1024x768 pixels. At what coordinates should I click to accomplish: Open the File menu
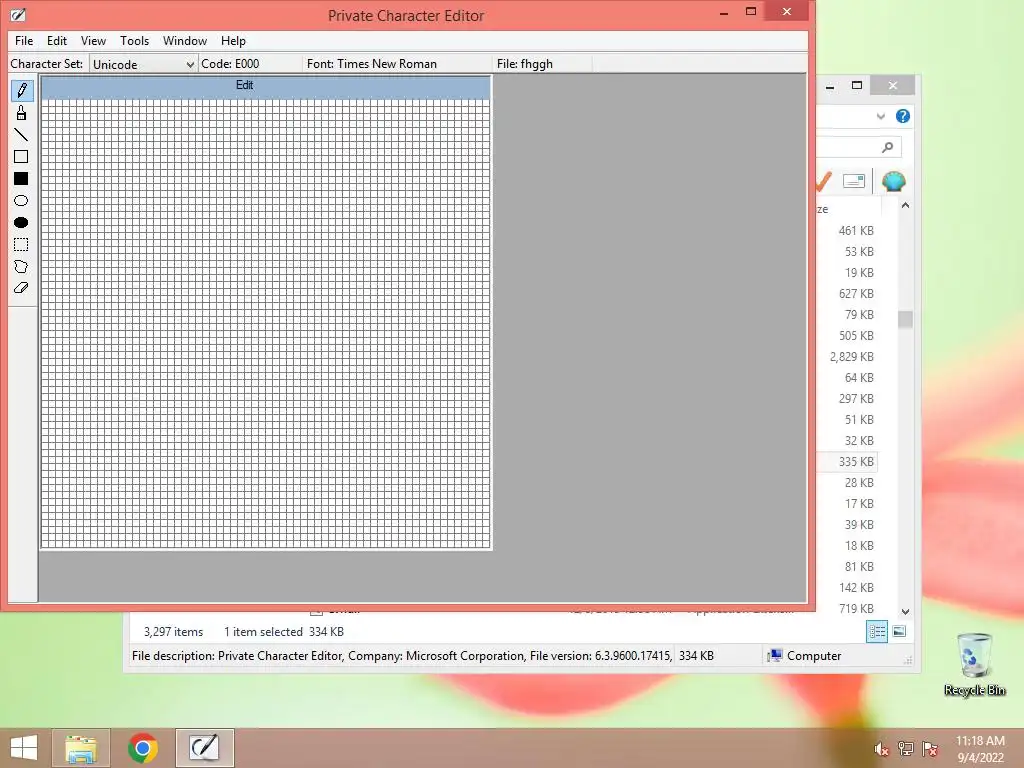click(x=24, y=40)
